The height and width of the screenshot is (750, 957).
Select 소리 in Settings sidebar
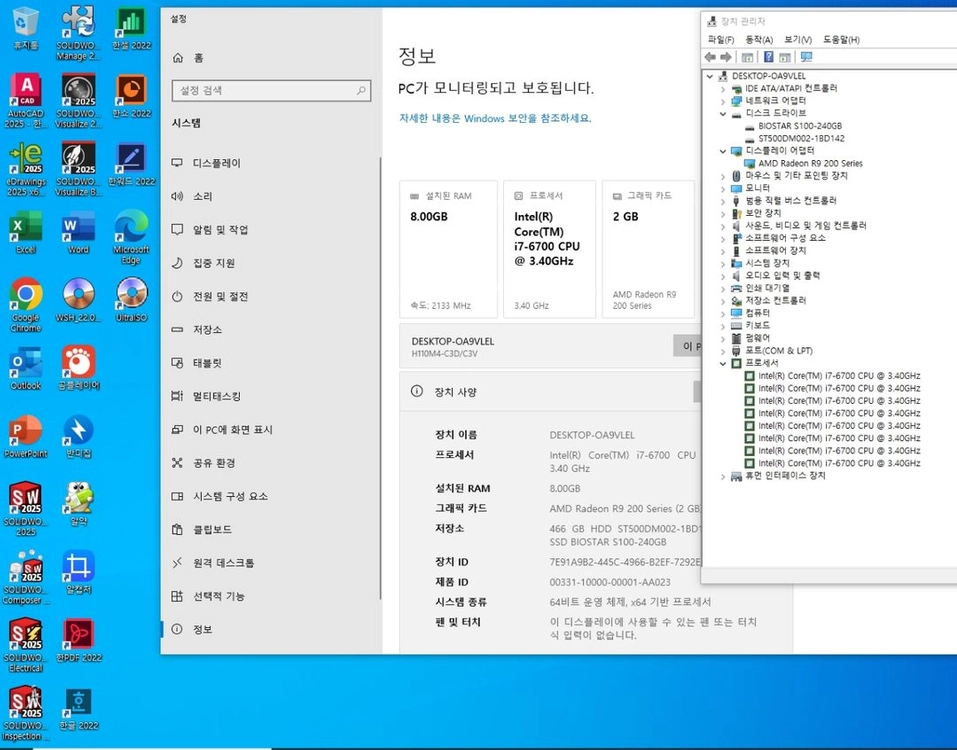[271, 196]
